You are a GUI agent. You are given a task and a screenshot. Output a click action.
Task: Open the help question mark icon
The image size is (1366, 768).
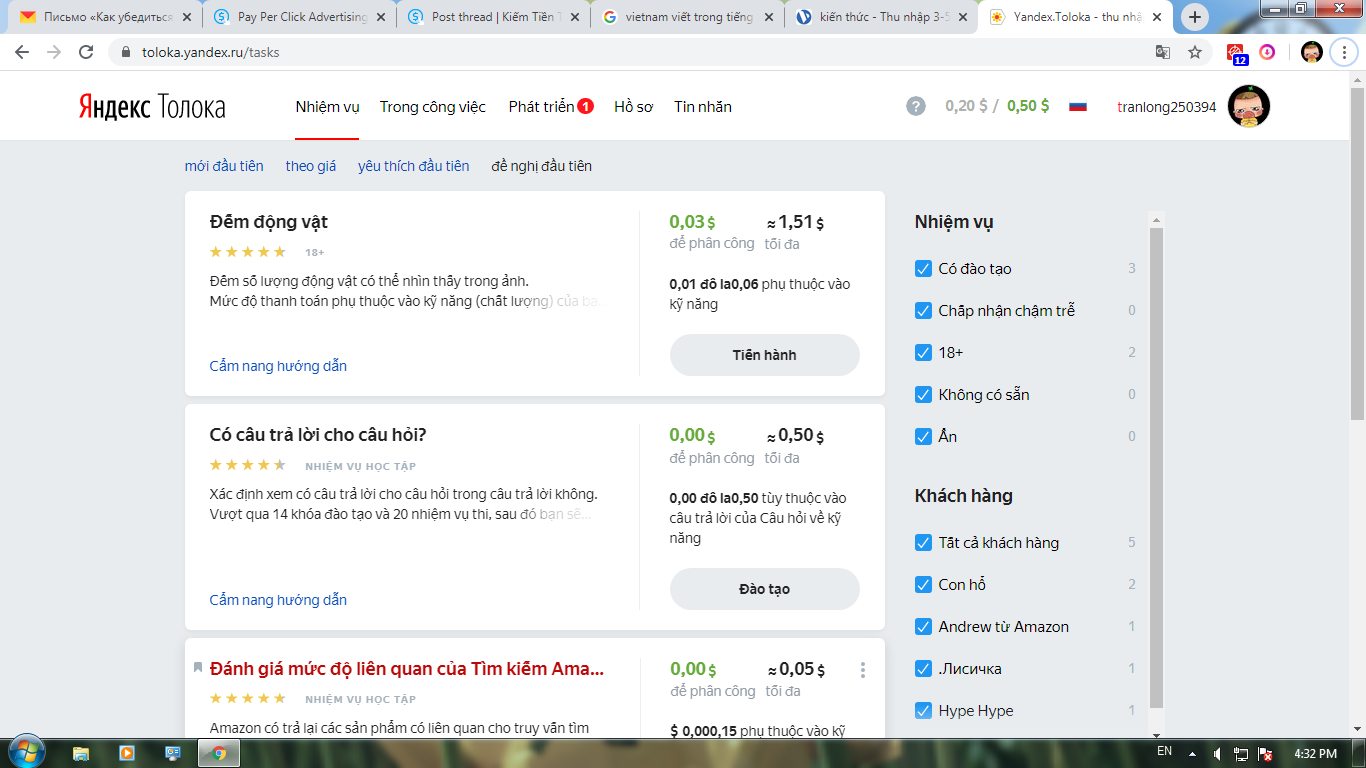pos(916,106)
